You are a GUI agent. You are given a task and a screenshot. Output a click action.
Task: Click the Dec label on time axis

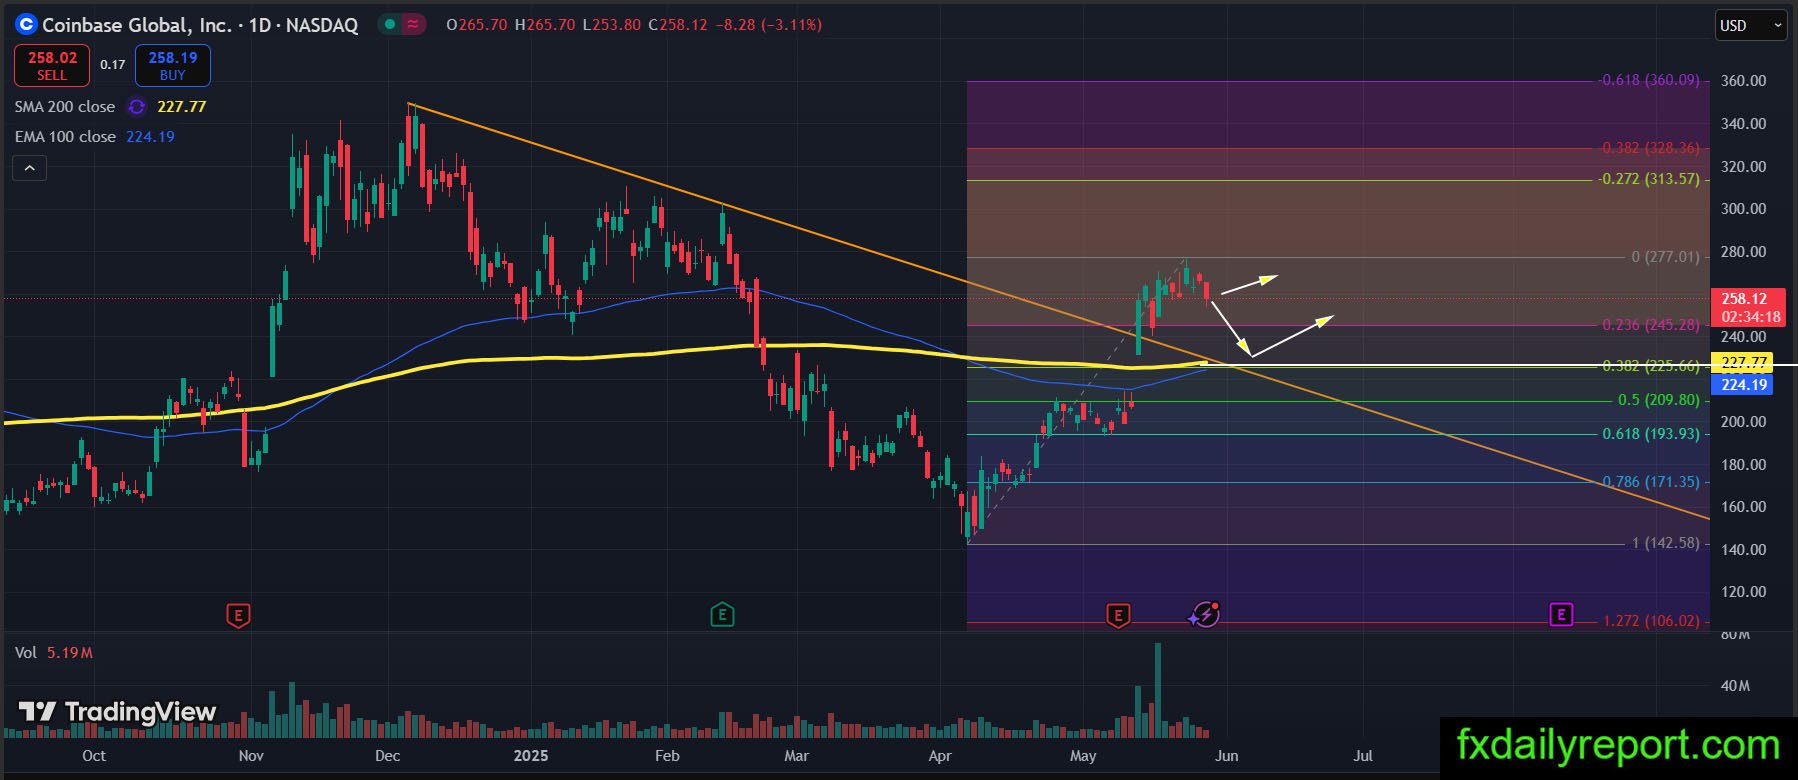(387, 756)
